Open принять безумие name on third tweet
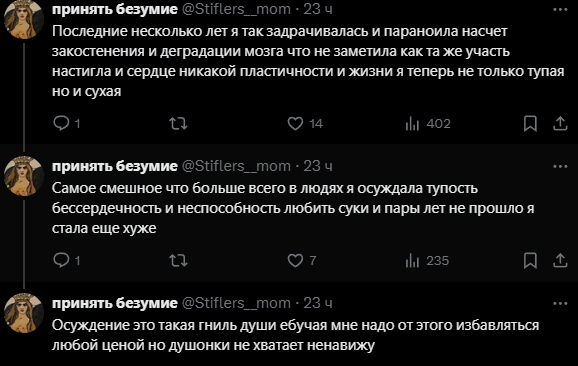 pos(115,303)
